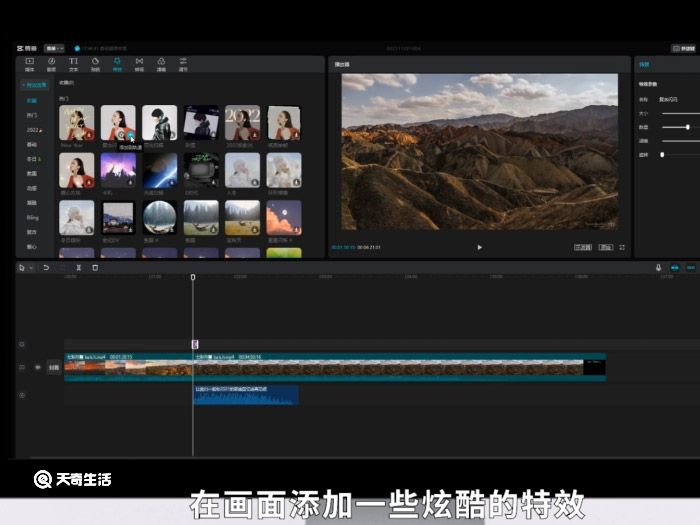Select the small pink effect clip on effect track
The width and height of the screenshot is (700, 525).
point(195,344)
